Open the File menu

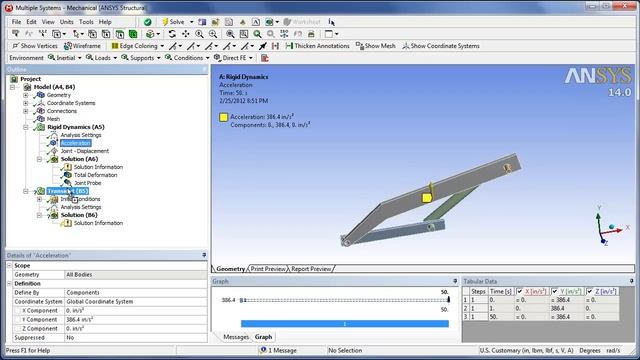tap(16, 22)
